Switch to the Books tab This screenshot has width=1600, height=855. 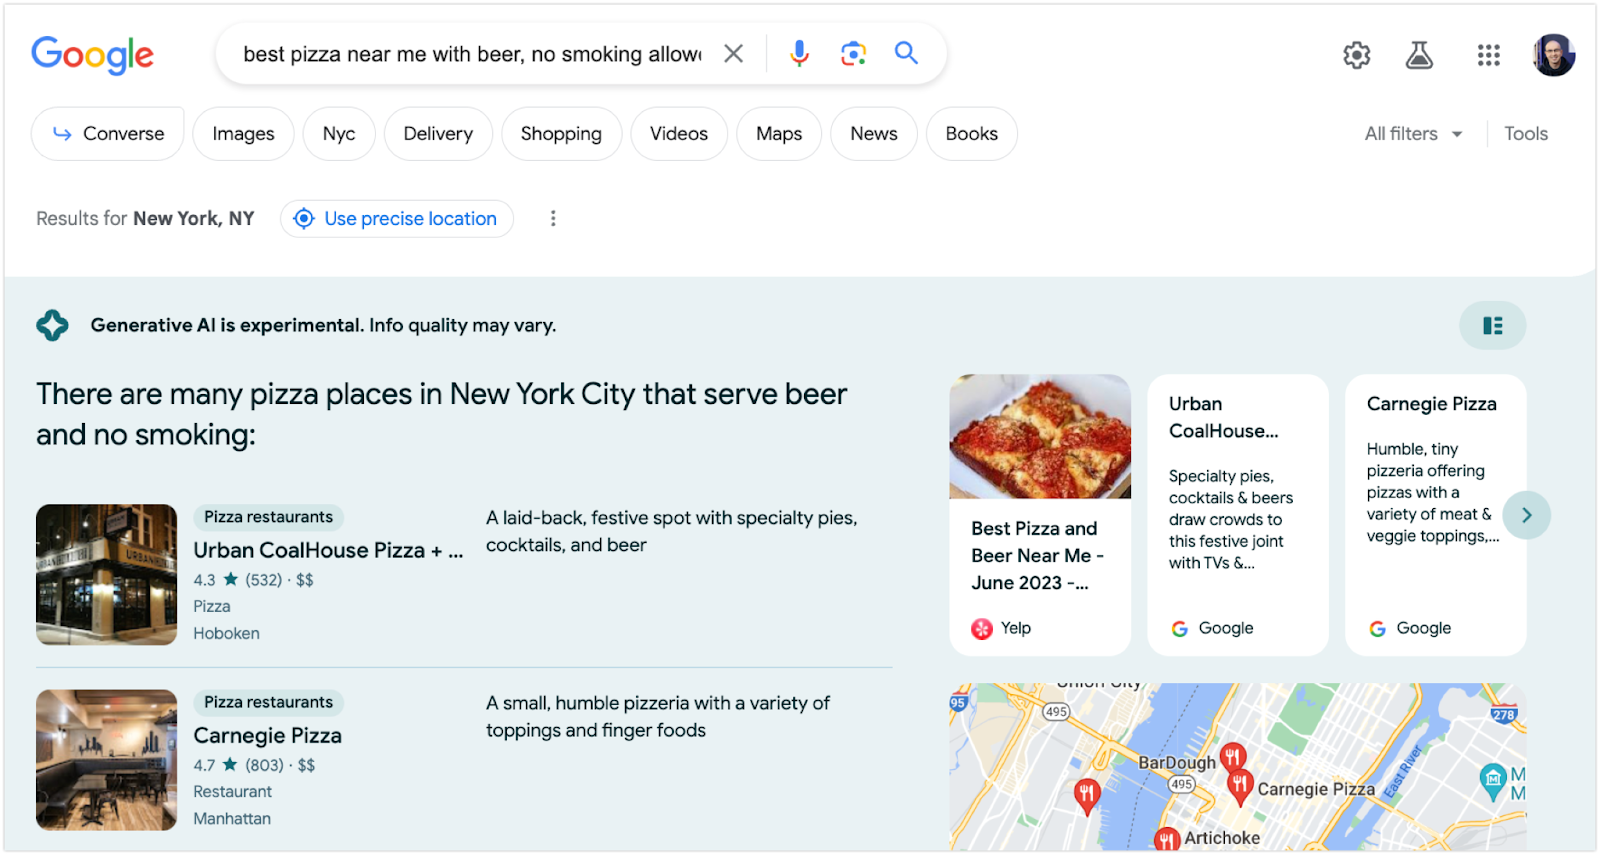972,134
